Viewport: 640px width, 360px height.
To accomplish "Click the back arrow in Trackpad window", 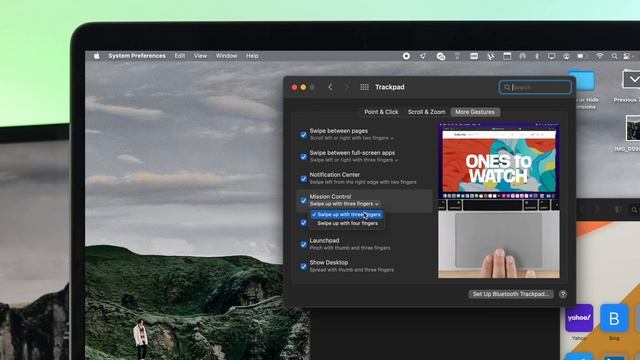I will [331, 87].
